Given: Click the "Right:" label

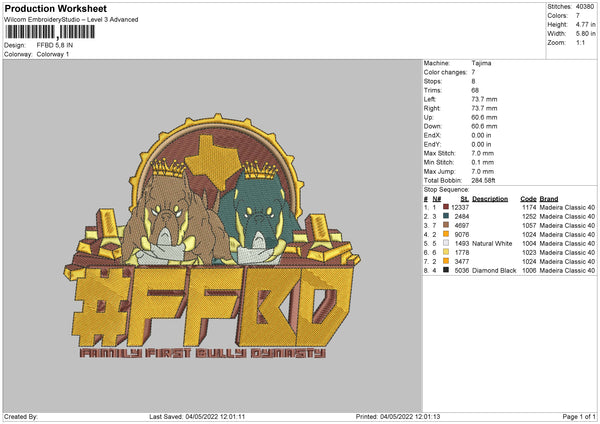Looking at the screenshot, I should pyautogui.click(x=432, y=108).
